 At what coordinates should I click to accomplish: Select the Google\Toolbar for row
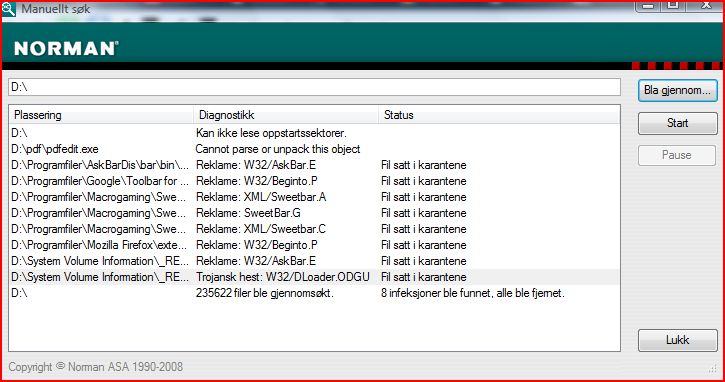[x=314, y=181]
